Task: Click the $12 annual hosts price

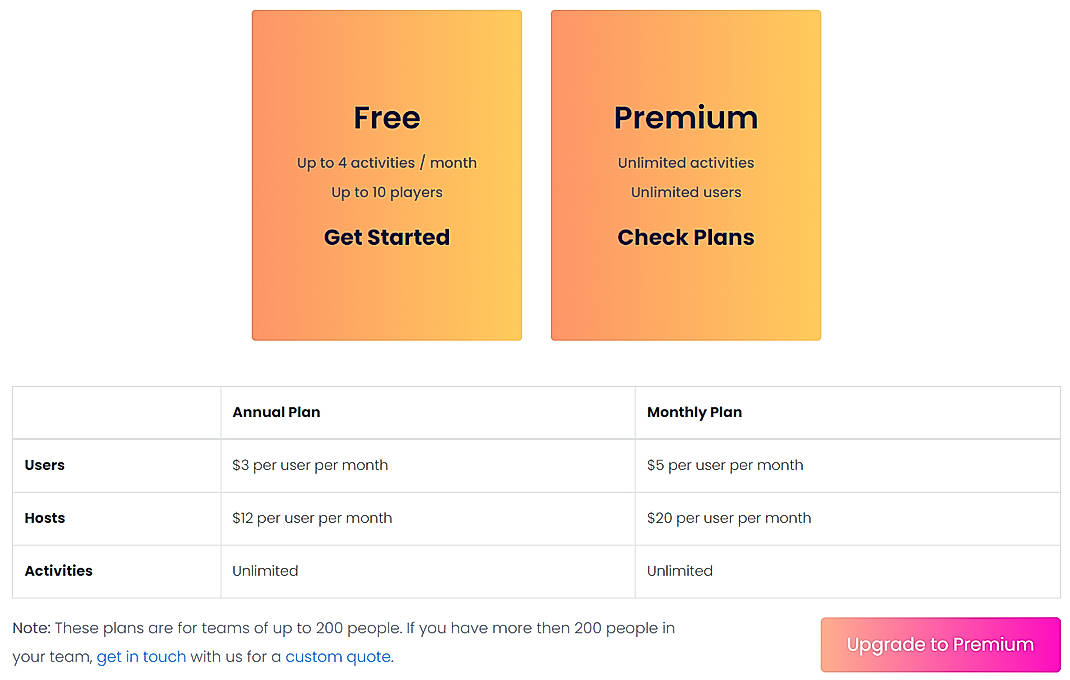Action: click(x=312, y=518)
